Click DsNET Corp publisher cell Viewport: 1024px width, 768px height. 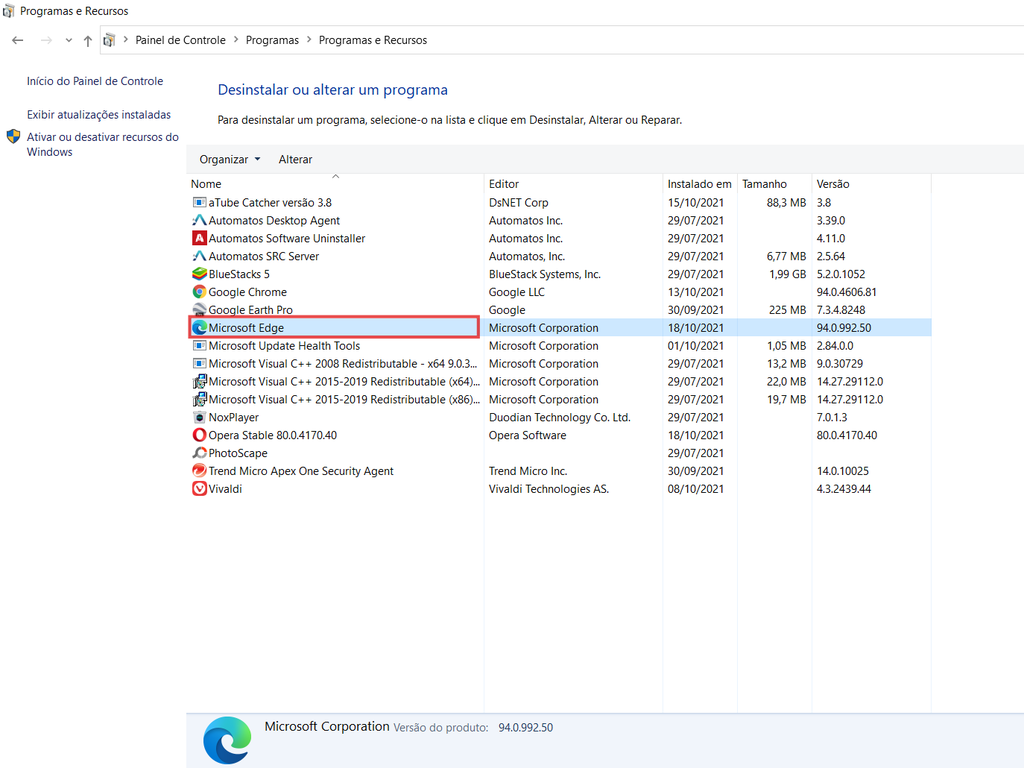coord(519,202)
